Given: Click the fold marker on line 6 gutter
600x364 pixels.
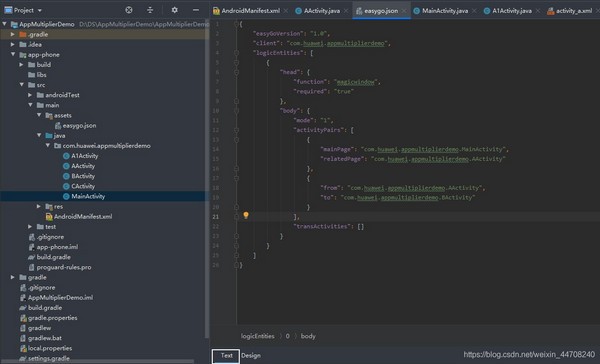Looking at the screenshot, I should [x=236, y=72].
